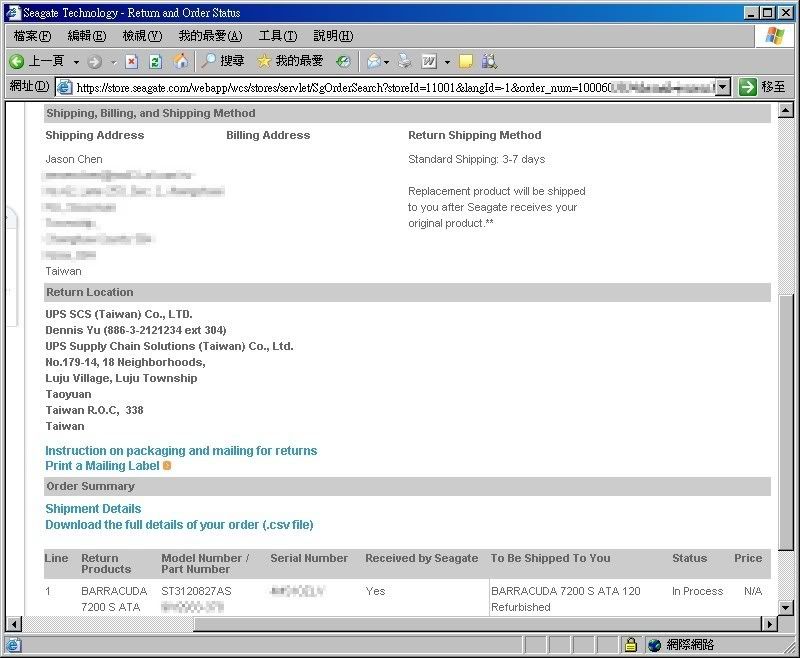The image size is (800, 658).
Task: Click the 'BARRACUDA 7200 S ATA 120' replacement text
Action: [x=565, y=591]
